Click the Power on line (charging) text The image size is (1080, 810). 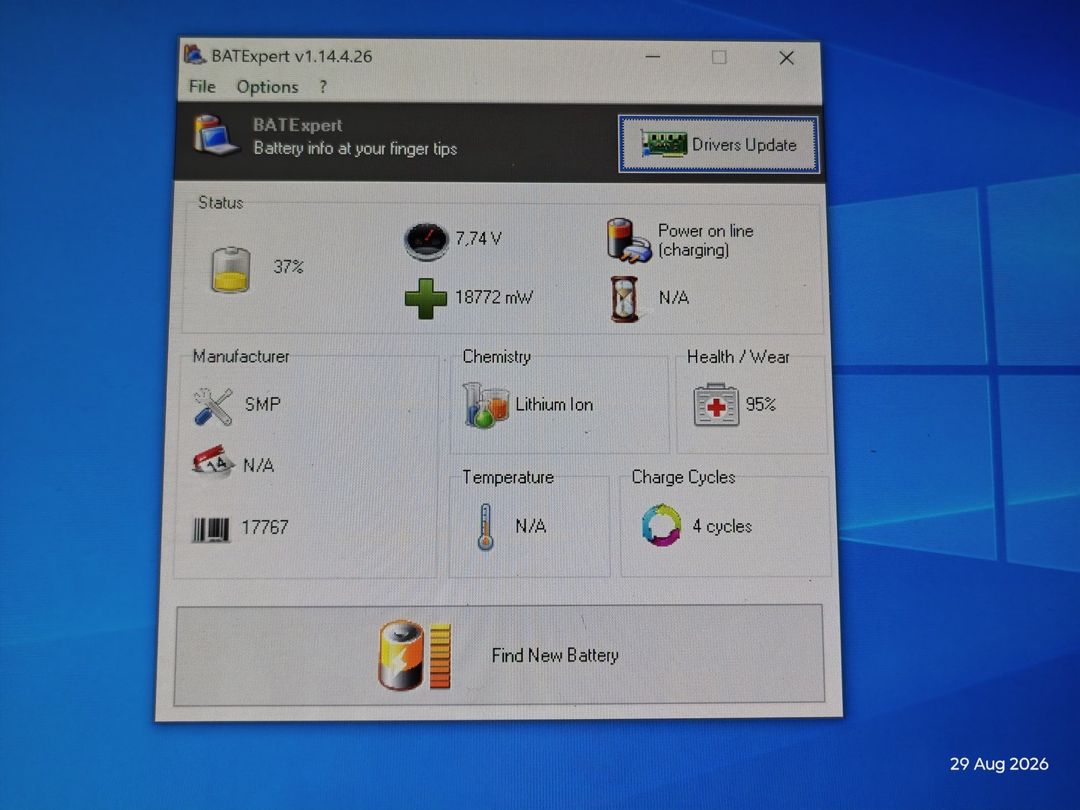coord(705,240)
